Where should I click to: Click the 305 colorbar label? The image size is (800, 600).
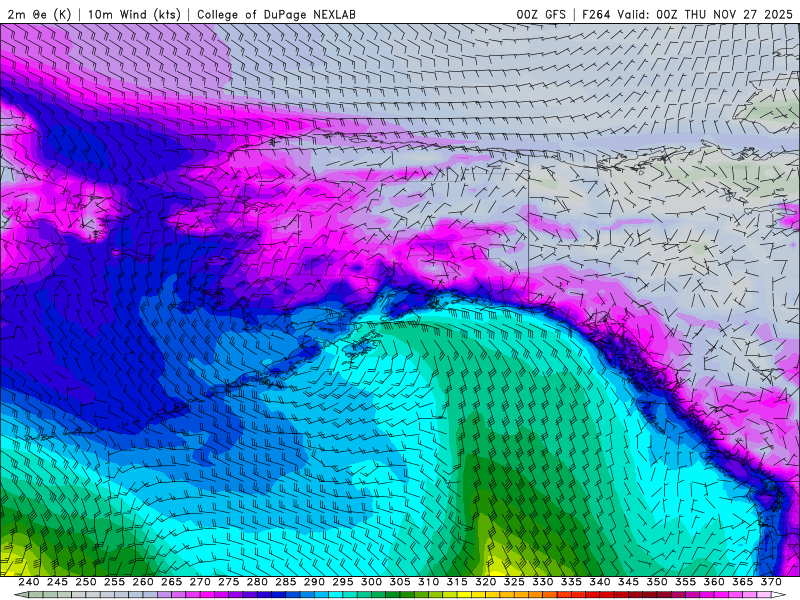point(400,582)
